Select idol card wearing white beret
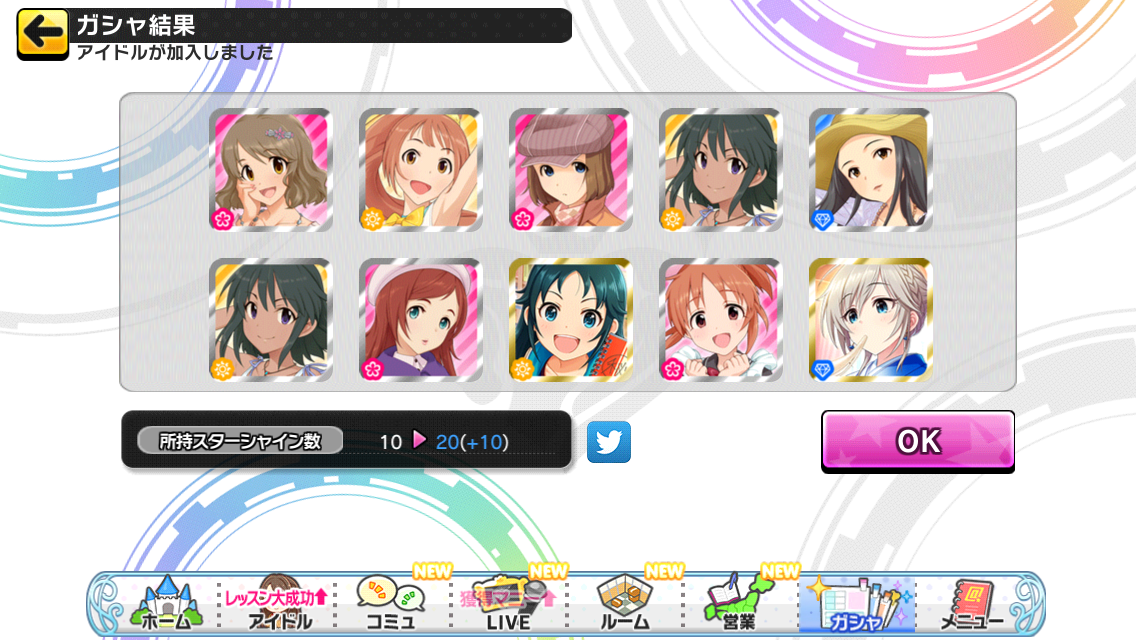The width and height of the screenshot is (1136, 640). click(421, 320)
